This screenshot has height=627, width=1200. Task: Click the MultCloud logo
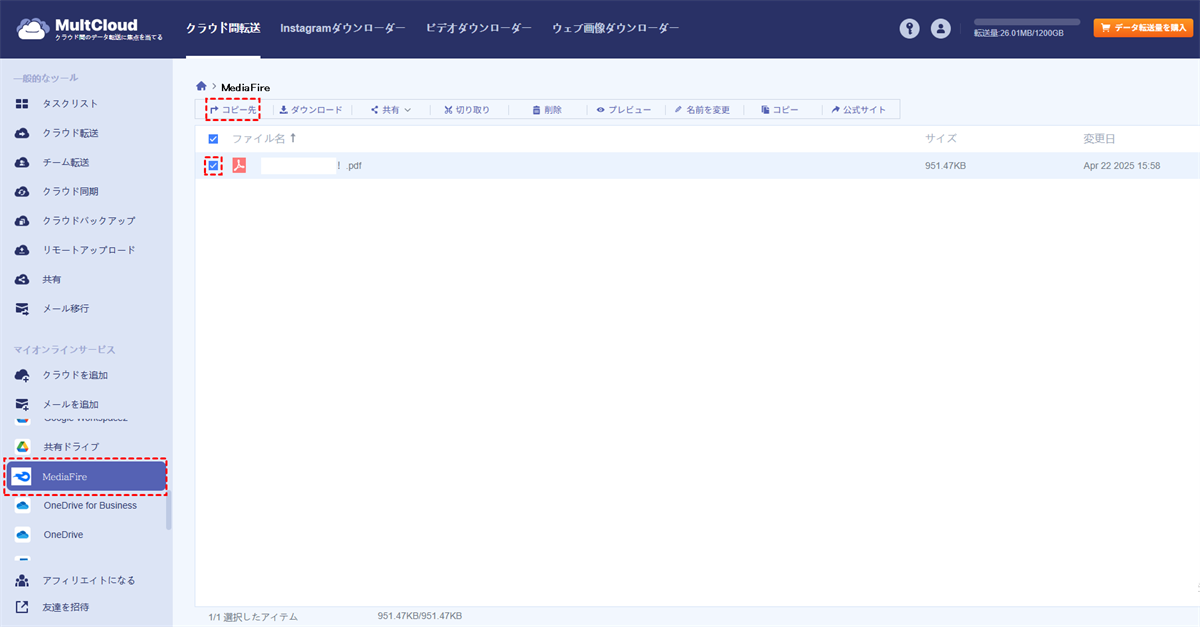pos(89,29)
